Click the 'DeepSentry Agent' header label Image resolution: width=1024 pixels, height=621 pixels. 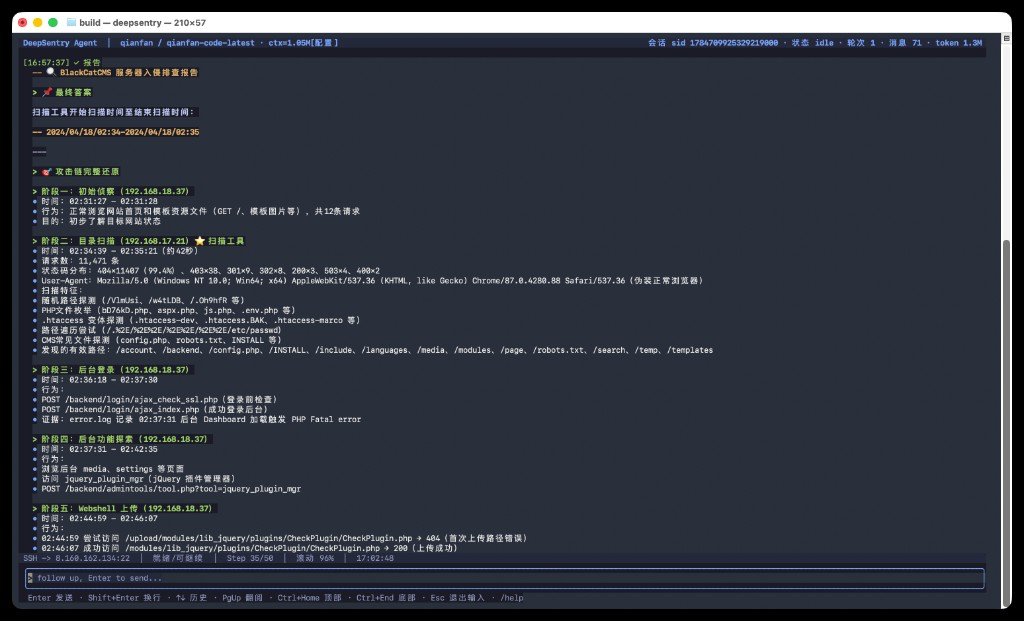coord(60,43)
